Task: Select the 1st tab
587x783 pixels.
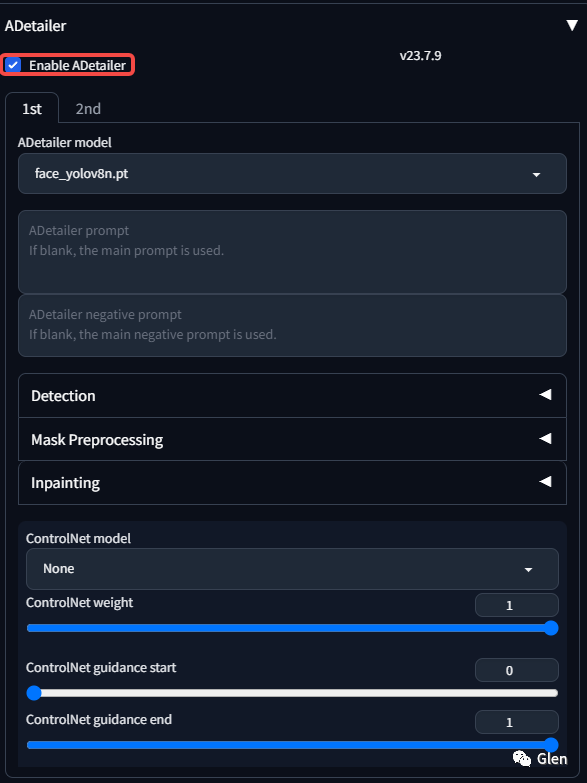Action: [x=32, y=108]
